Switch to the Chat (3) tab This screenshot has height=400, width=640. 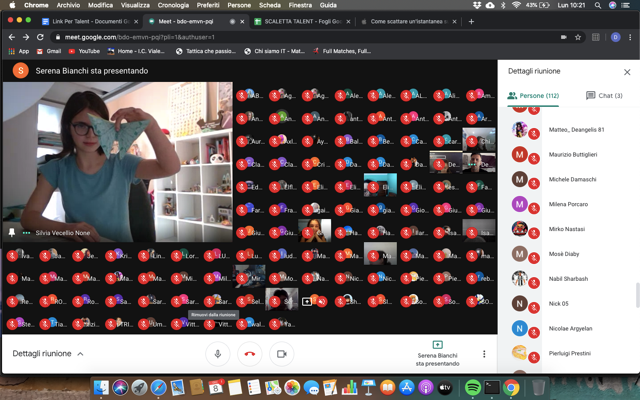(x=604, y=96)
